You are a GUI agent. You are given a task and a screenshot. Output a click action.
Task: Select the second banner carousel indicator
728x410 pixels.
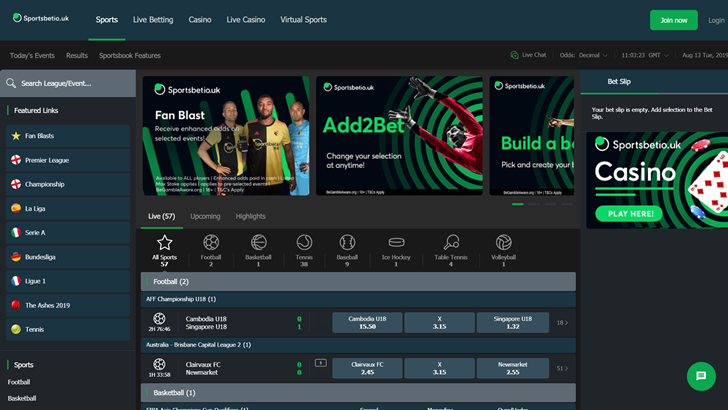(534, 204)
